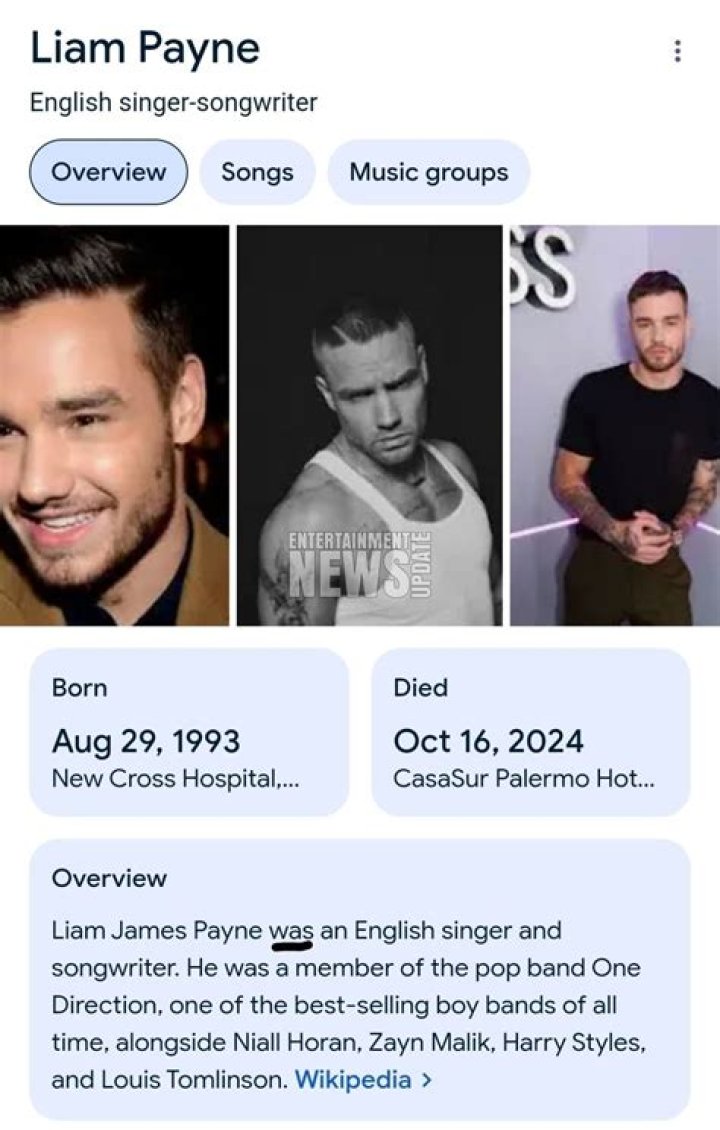
Task: Select the English singer-songwriter subtitle
Action: pyautogui.click(x=172, y=101)
